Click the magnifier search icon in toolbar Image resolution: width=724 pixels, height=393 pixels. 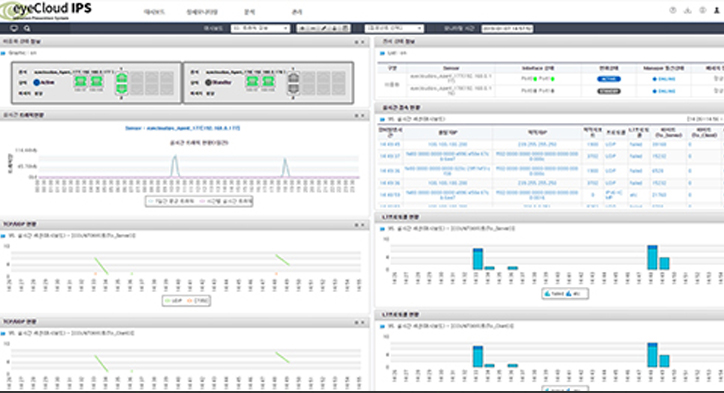[x=27, y=28]
